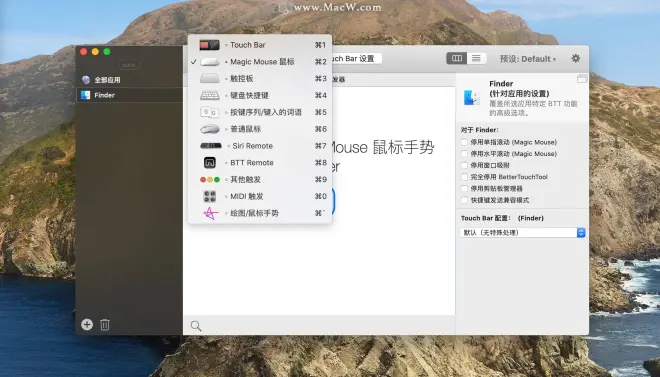
Task: Click the Magic Mouse icon in menu
Action: click(x=210, y=62)
